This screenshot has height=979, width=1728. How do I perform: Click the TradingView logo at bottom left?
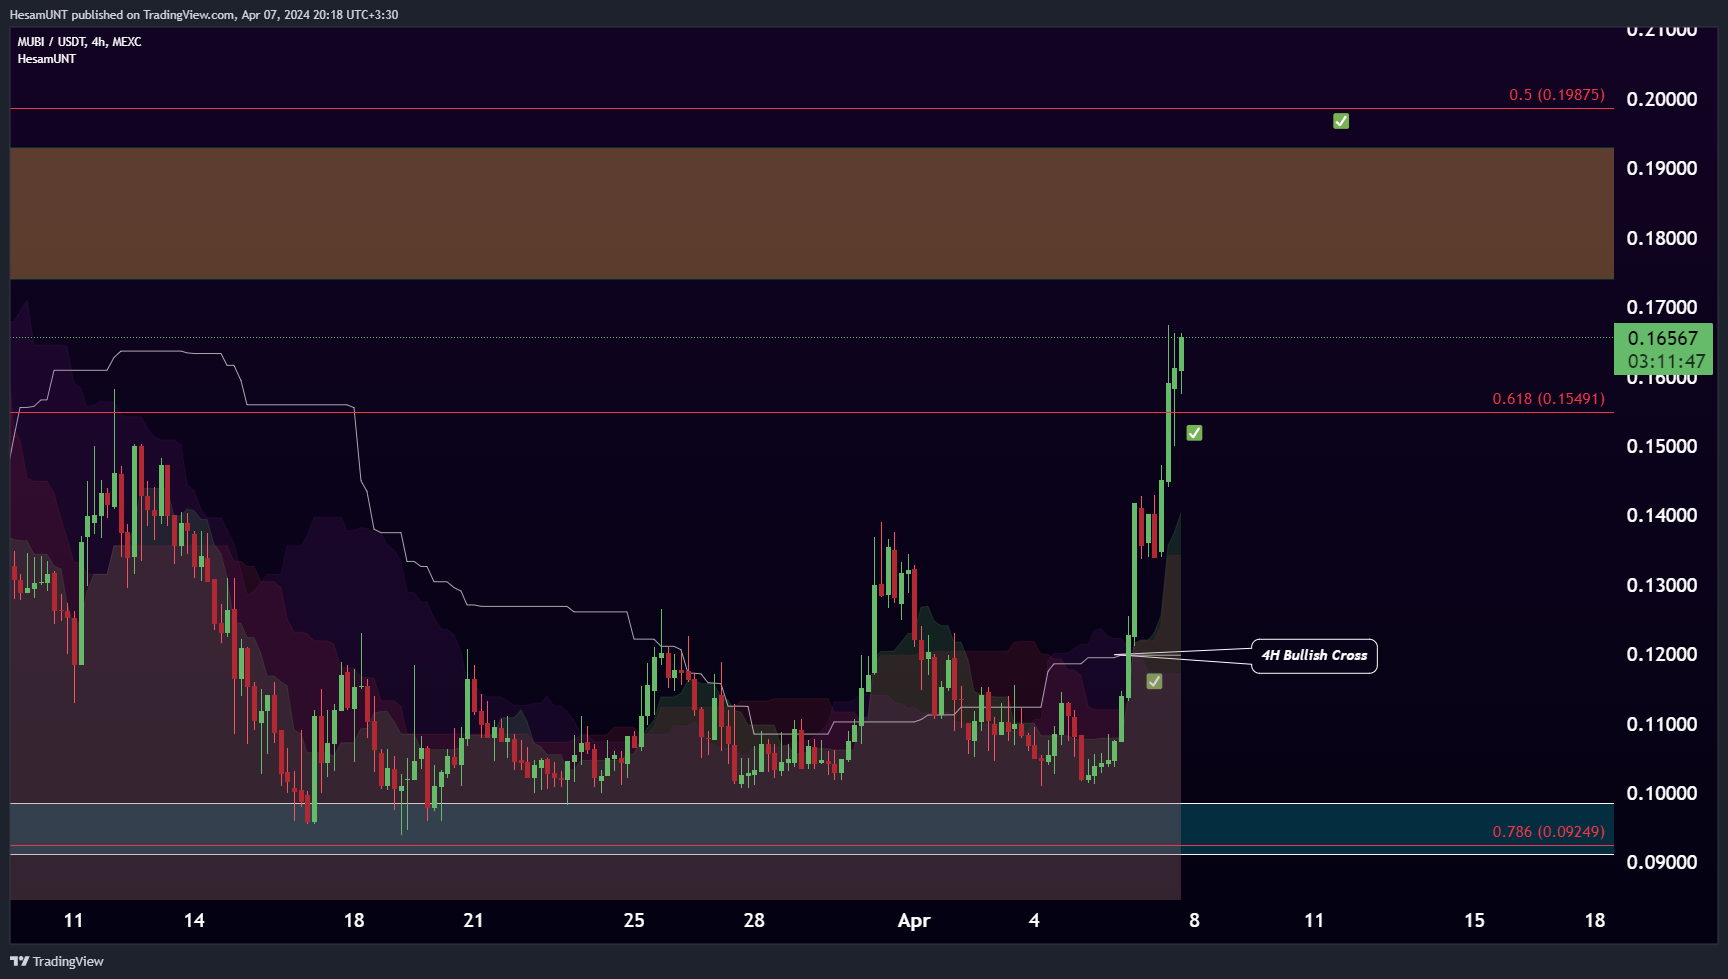(x=57, y=961)
